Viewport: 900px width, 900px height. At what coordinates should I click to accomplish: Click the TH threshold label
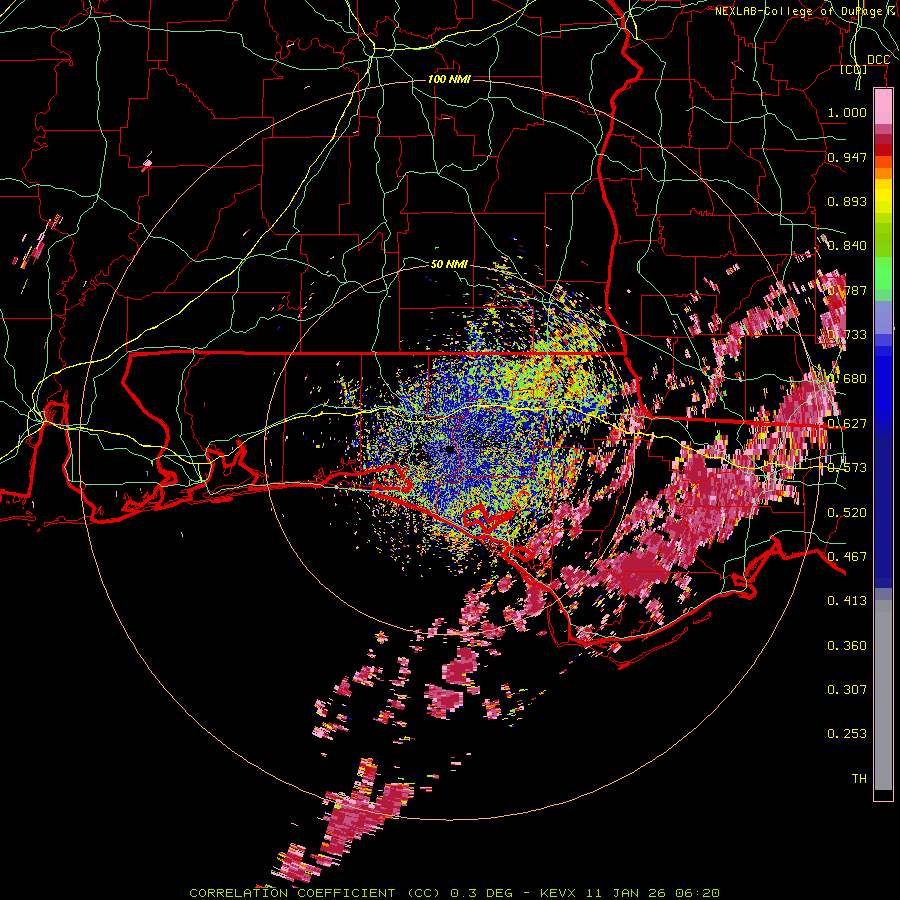tap(859, 778)
